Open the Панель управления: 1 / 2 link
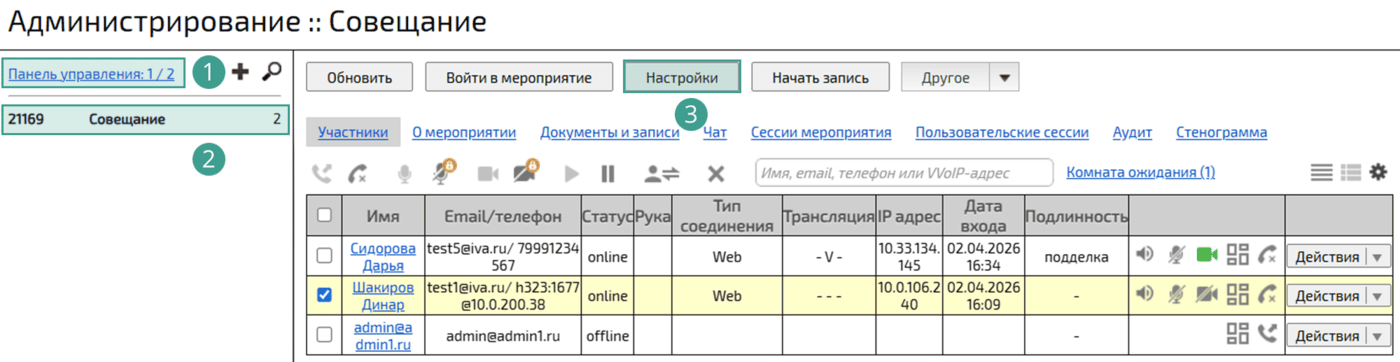This screenshot has width=1400, height=362. (x=91, y=73)
